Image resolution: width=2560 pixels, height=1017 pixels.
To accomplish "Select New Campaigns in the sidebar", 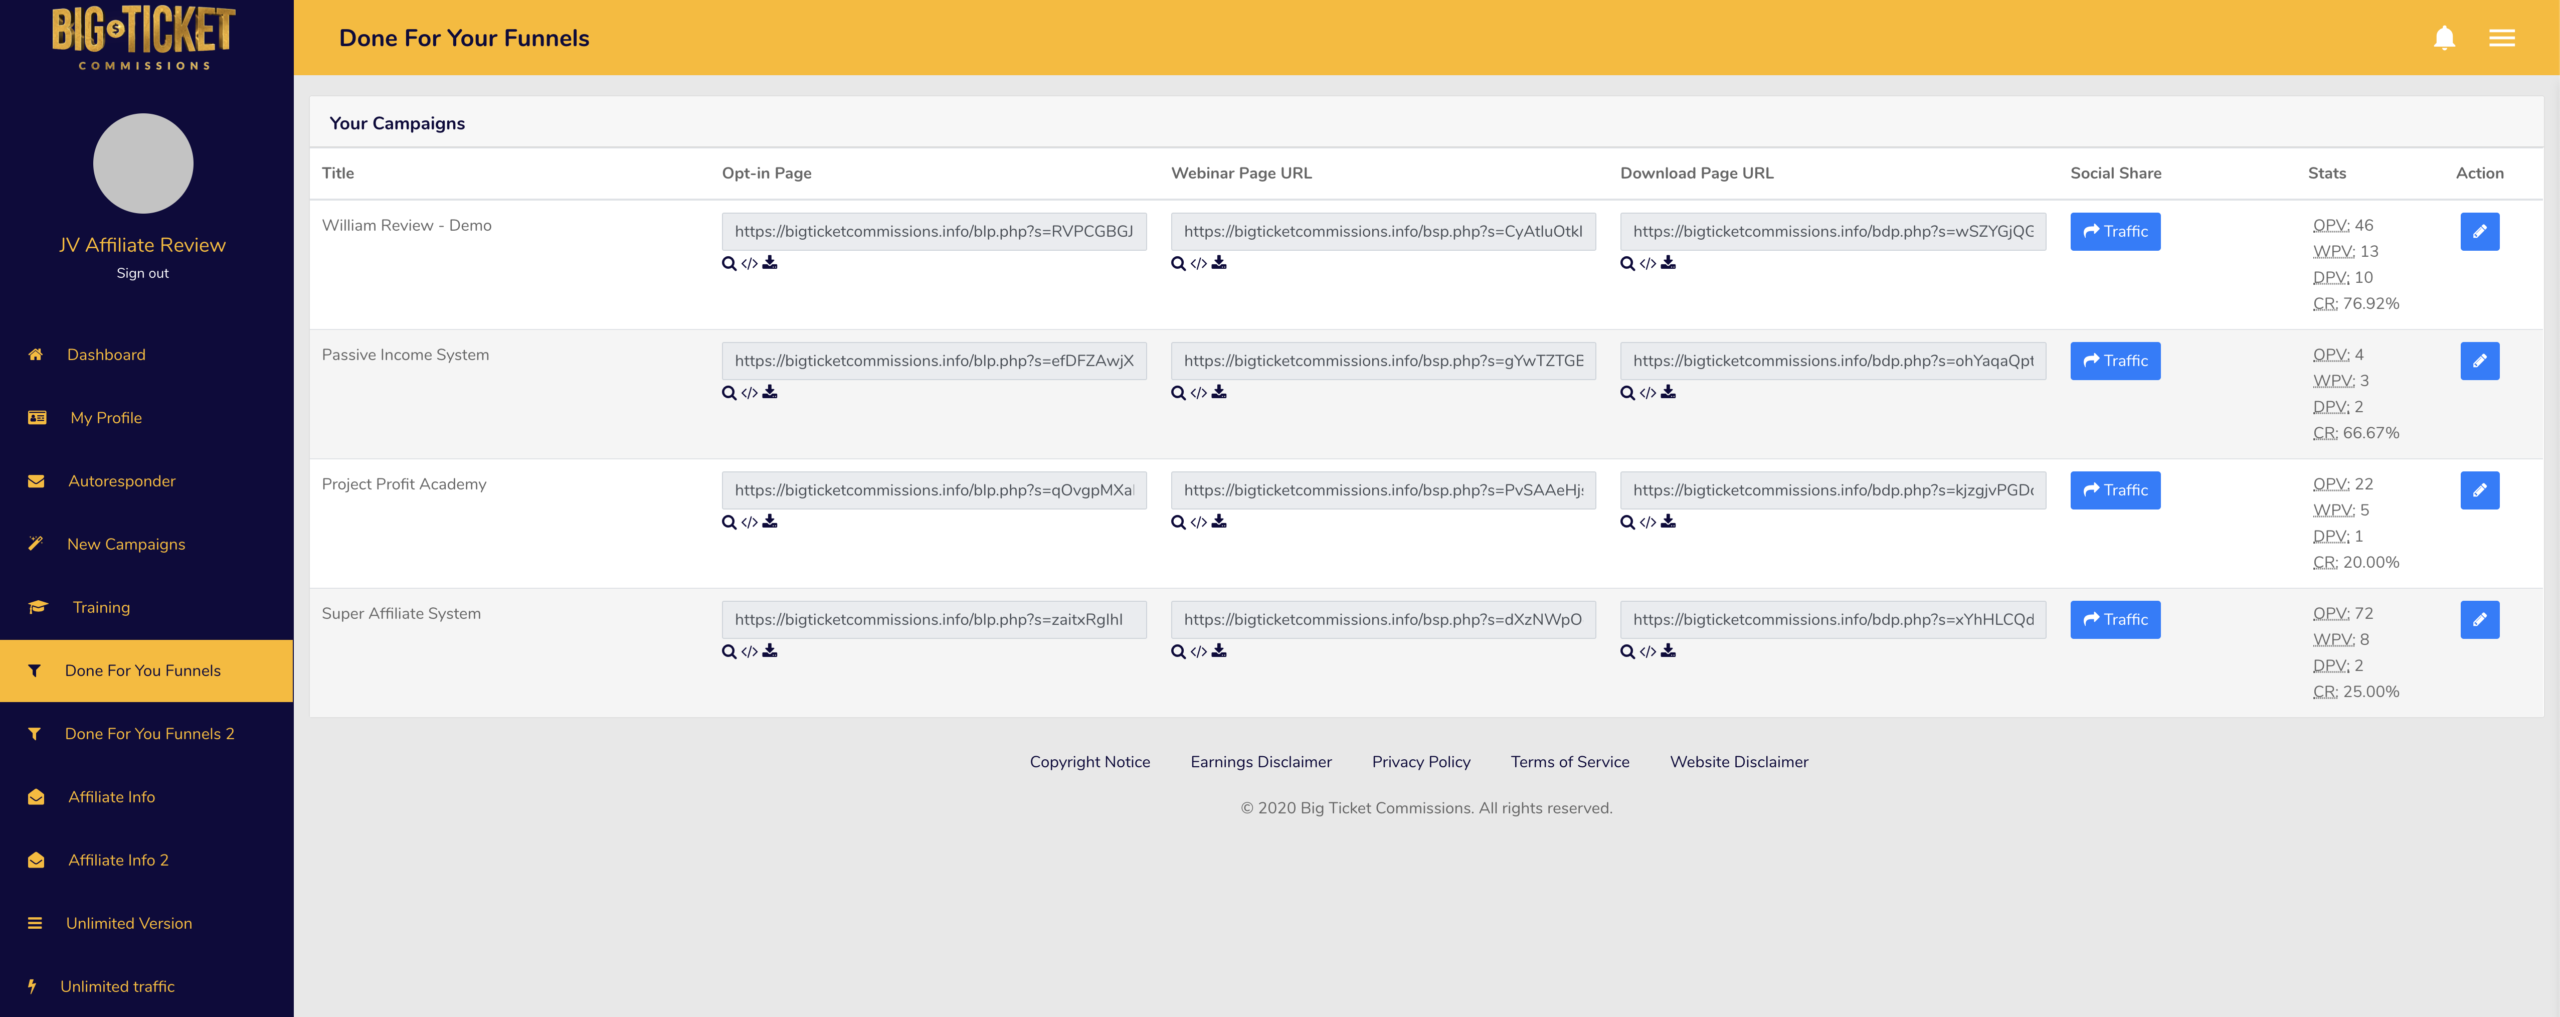I will (x=126, y=544).
